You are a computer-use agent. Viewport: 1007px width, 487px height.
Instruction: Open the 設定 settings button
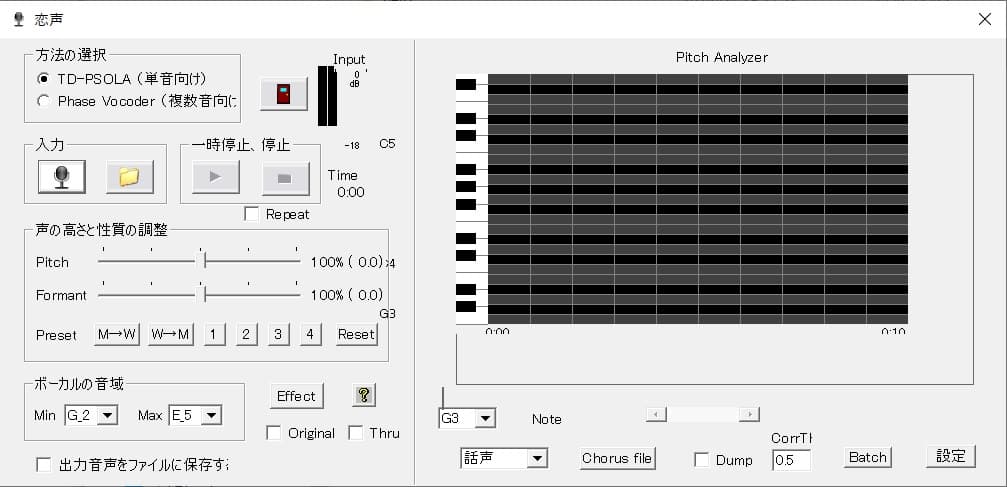(x=951, y=457)
